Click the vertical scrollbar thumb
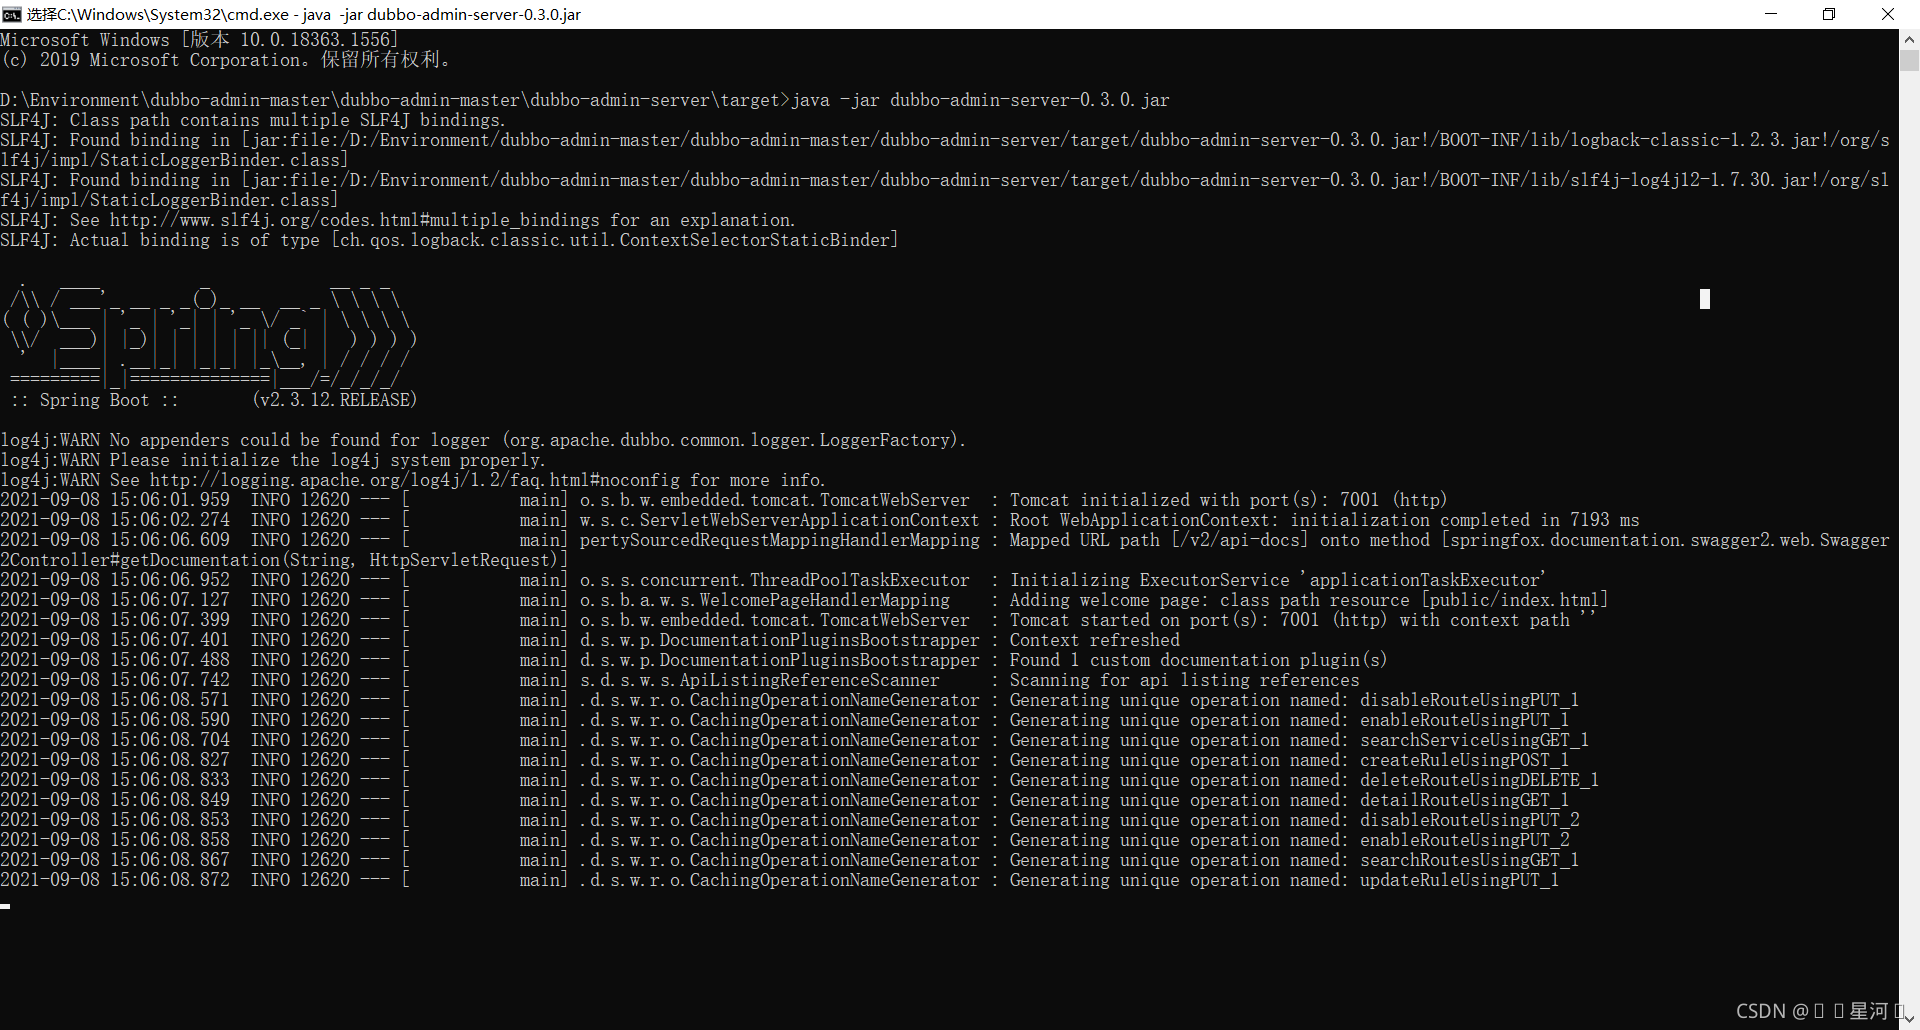This screenshot has height=1030, width=1920. [x=1909, y=61]
